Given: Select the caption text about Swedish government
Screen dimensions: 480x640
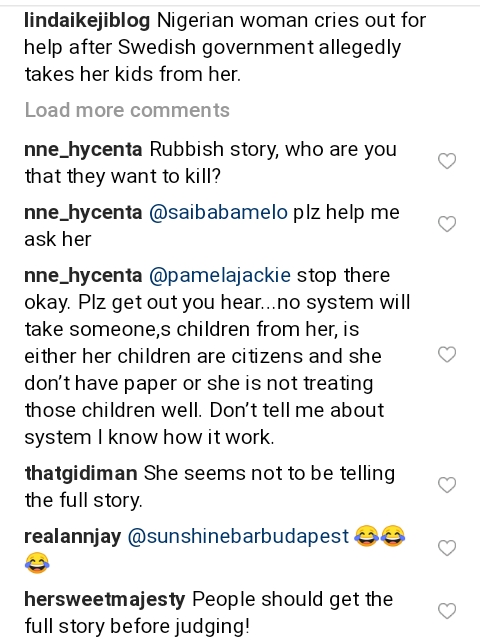Looking at the screenshot, I should [x=225, y=47].
